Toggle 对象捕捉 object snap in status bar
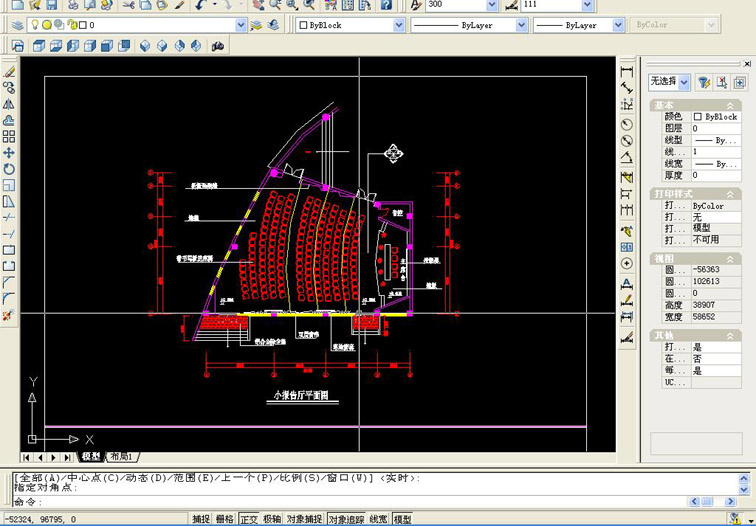Image resolution: width=756 pixels, height=526 pixels. (305, 519)
